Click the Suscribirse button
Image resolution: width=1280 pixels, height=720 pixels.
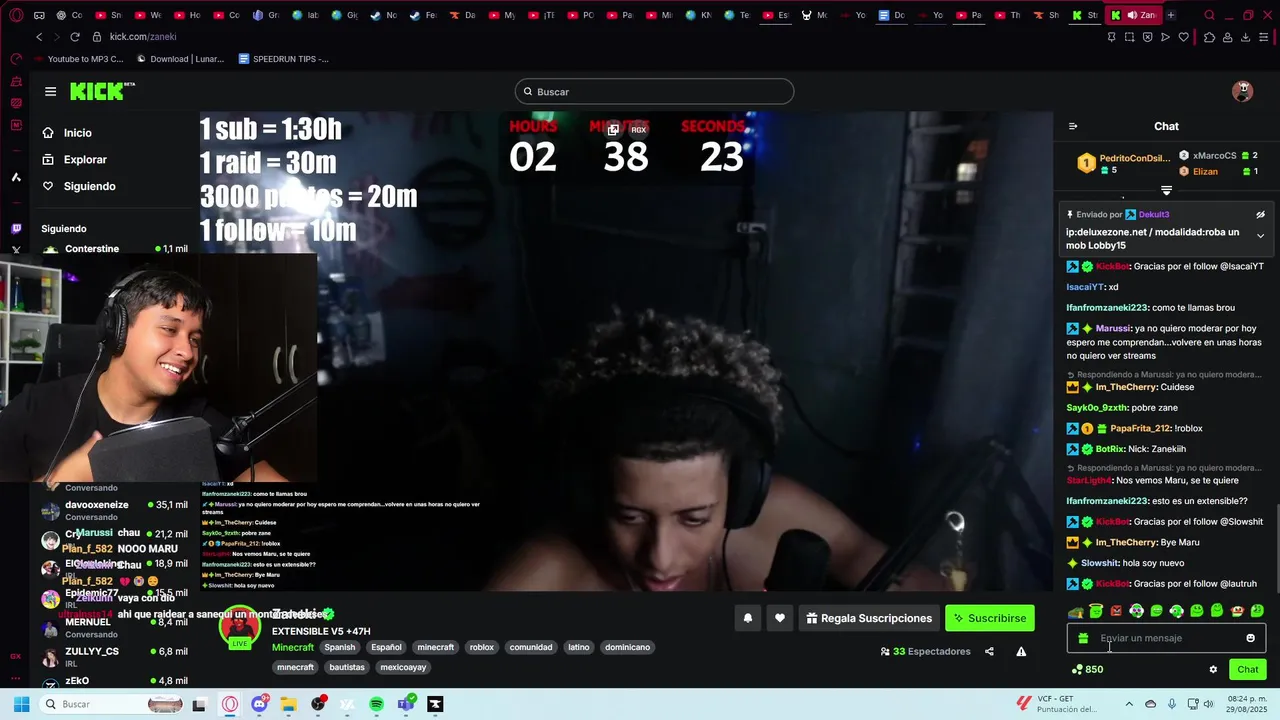[x=989, y=618]
